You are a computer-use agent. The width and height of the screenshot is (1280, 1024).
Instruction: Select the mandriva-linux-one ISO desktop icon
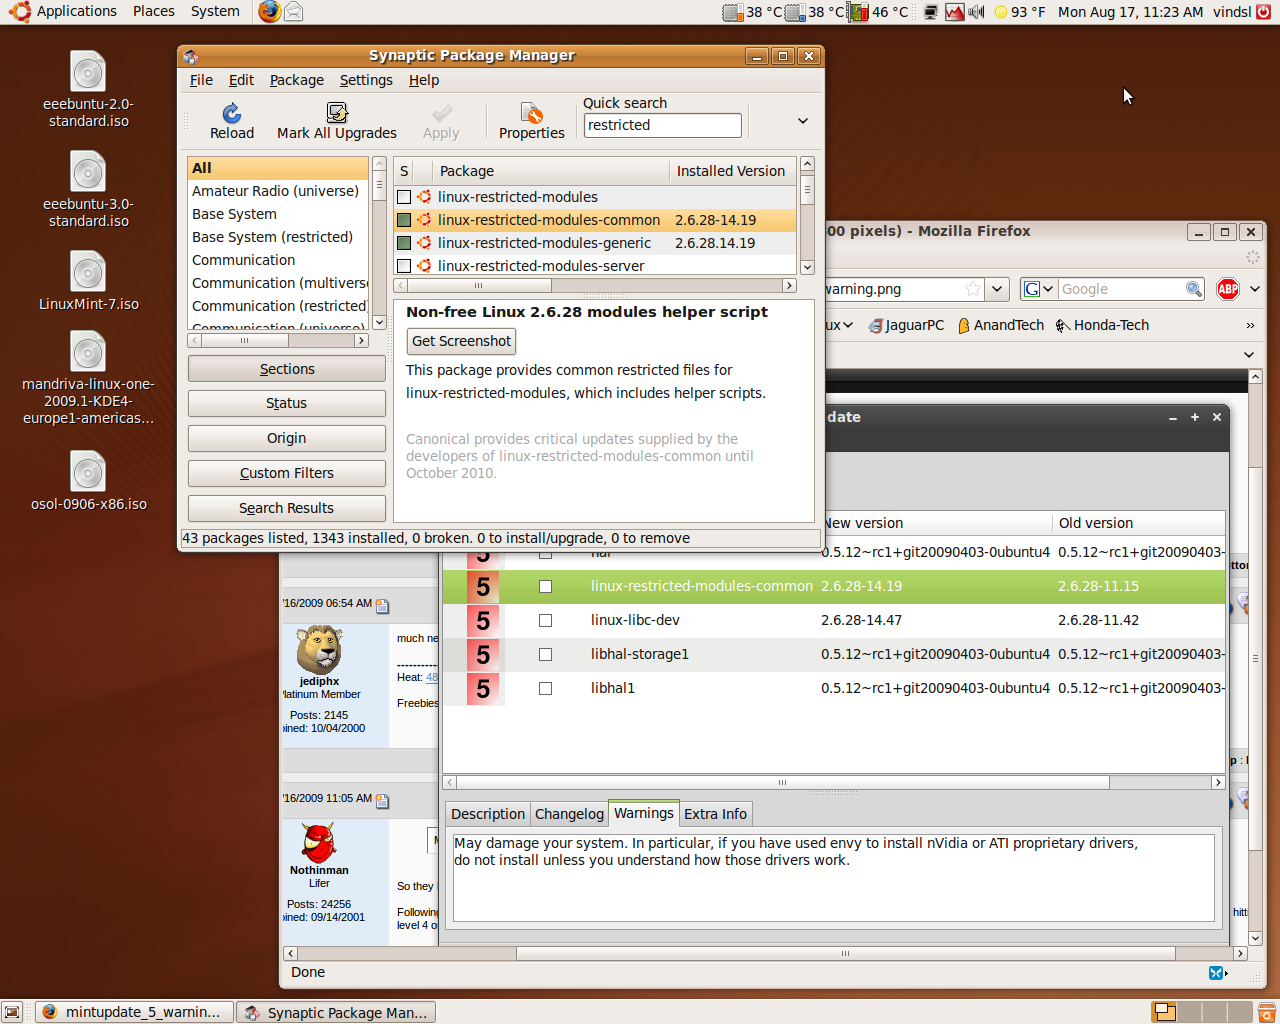[x=88, y=379]
